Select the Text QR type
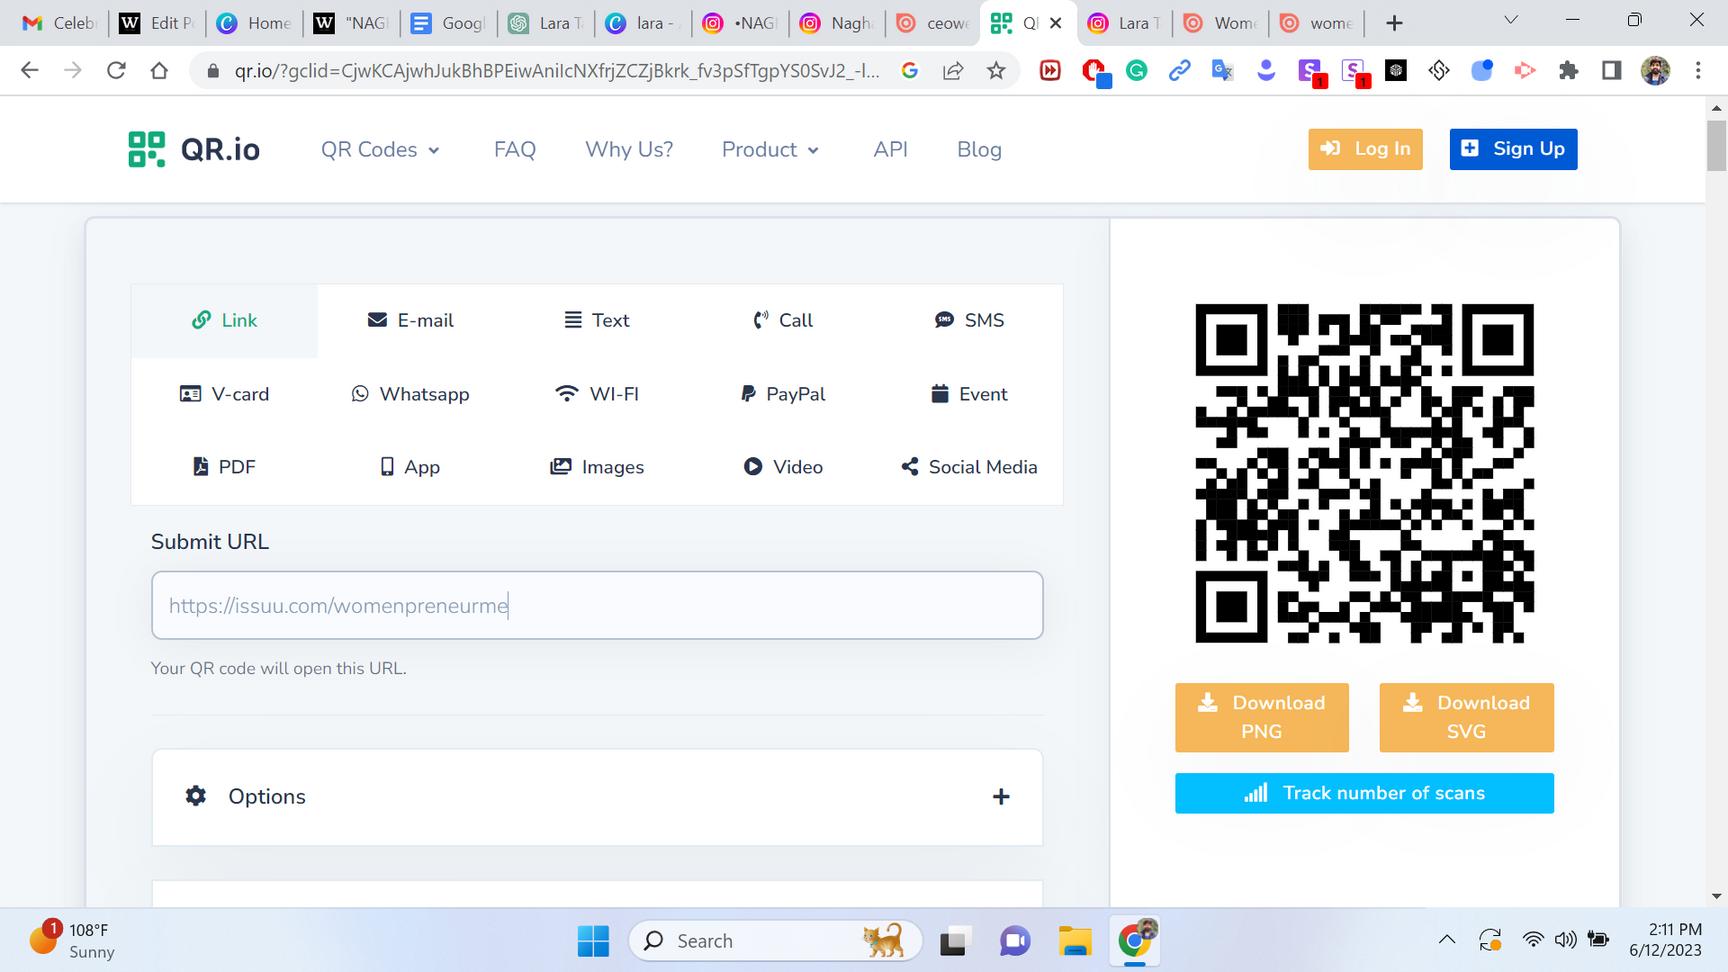The height and width of the screenshot is (972, 1728). [597, 320]
